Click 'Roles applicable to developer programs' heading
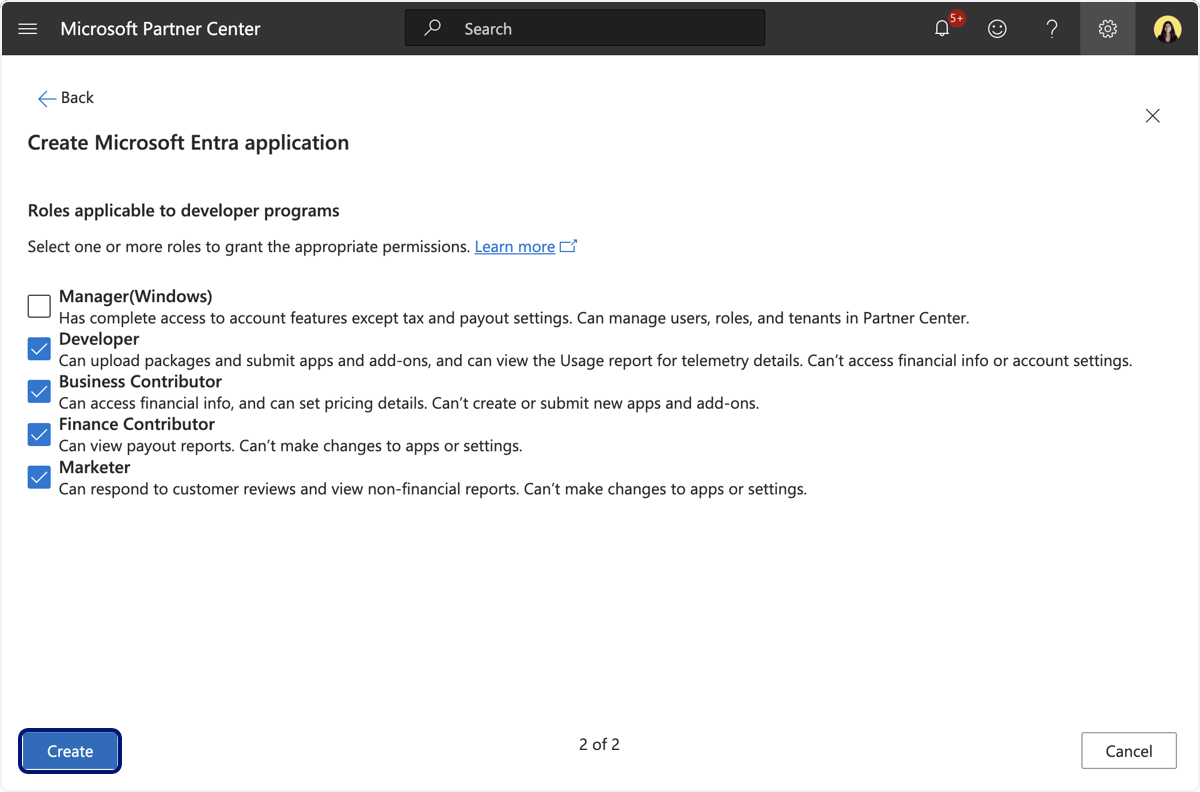 [x=184, y=211]
